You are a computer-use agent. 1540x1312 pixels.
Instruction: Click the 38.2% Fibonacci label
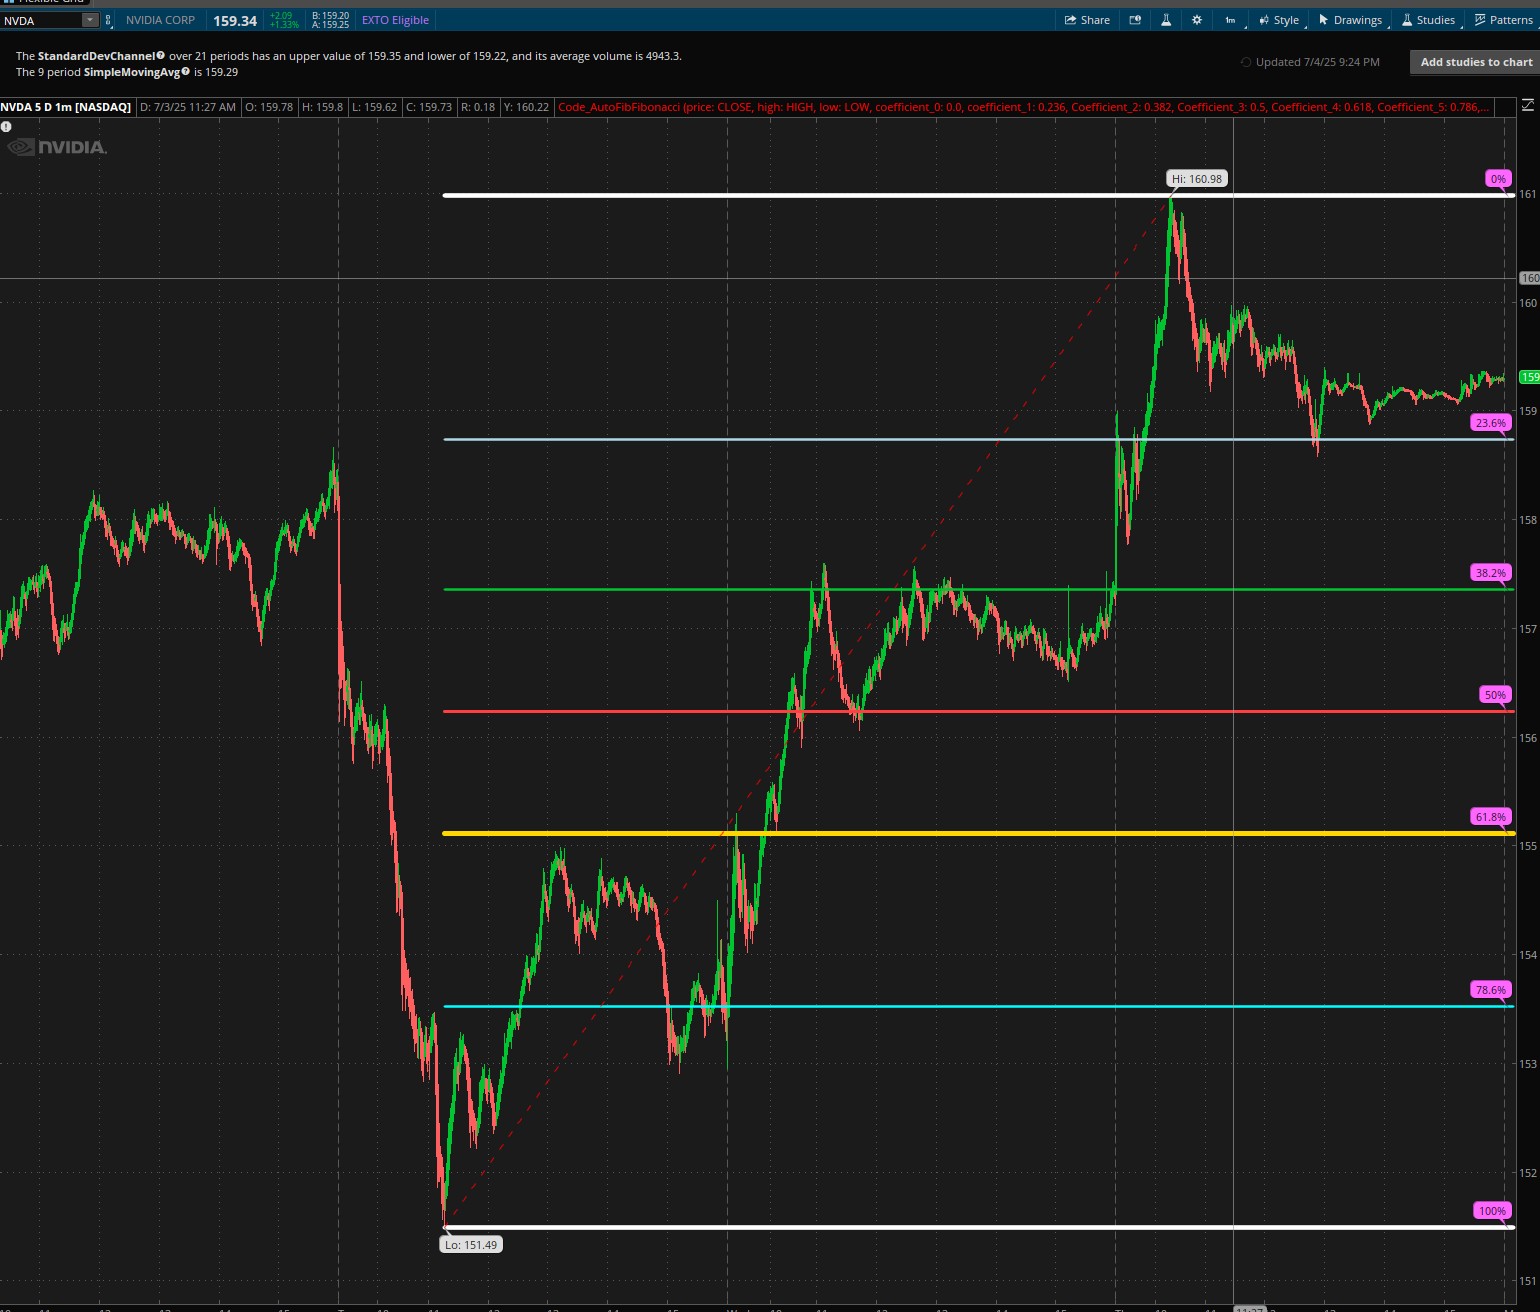(1490, 573)
